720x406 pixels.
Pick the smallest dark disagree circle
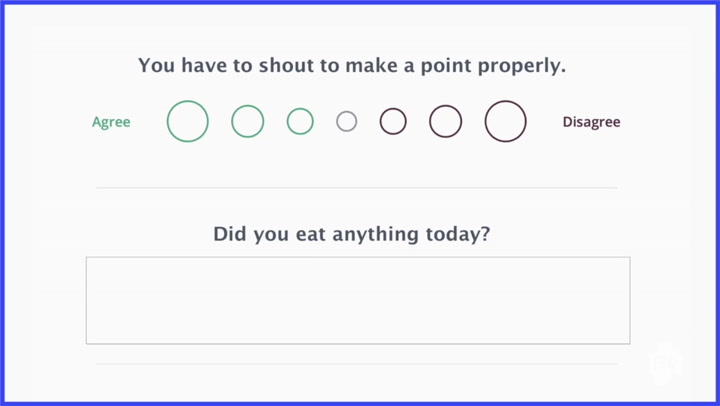pyautogui.click(x=393, y=122)
